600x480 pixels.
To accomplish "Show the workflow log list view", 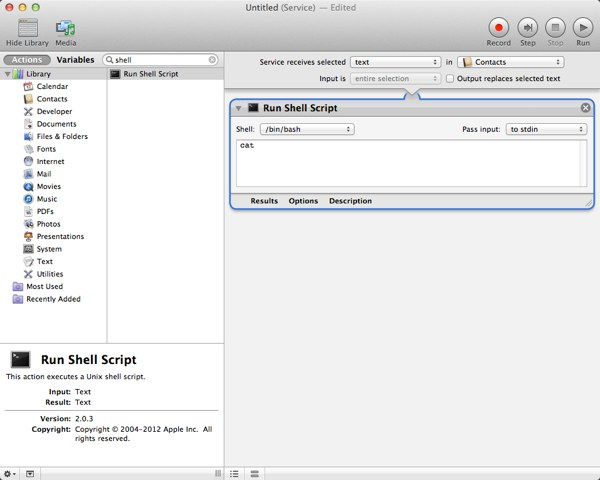I will (x=234, y=474).
